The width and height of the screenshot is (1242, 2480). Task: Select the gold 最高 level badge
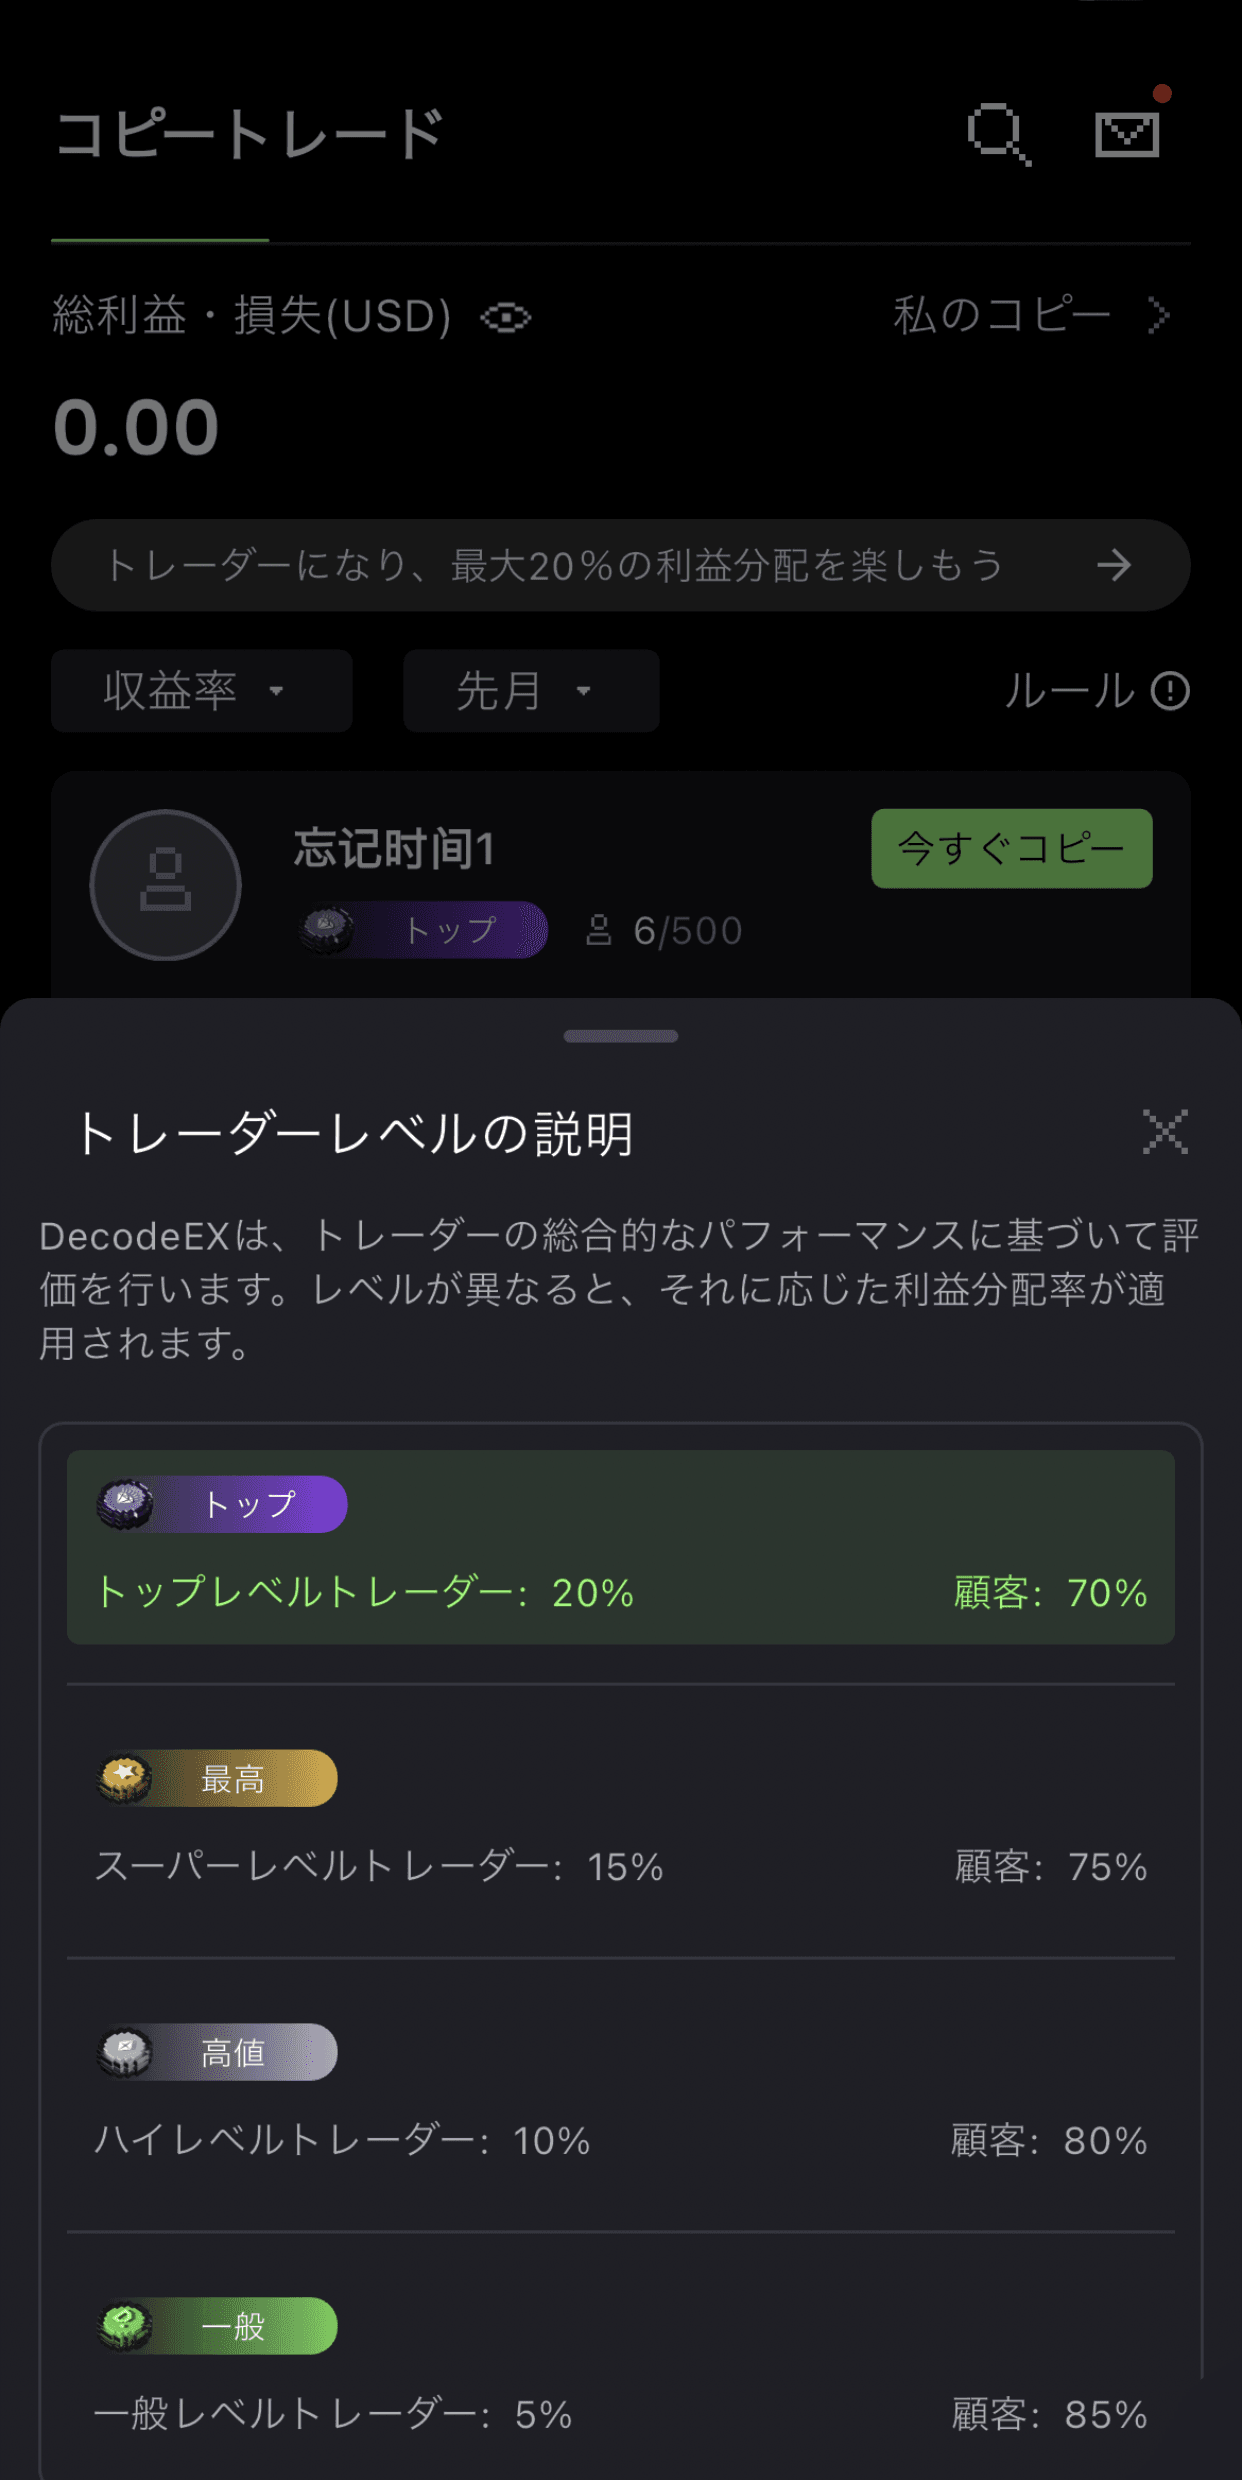(217, 1778)
